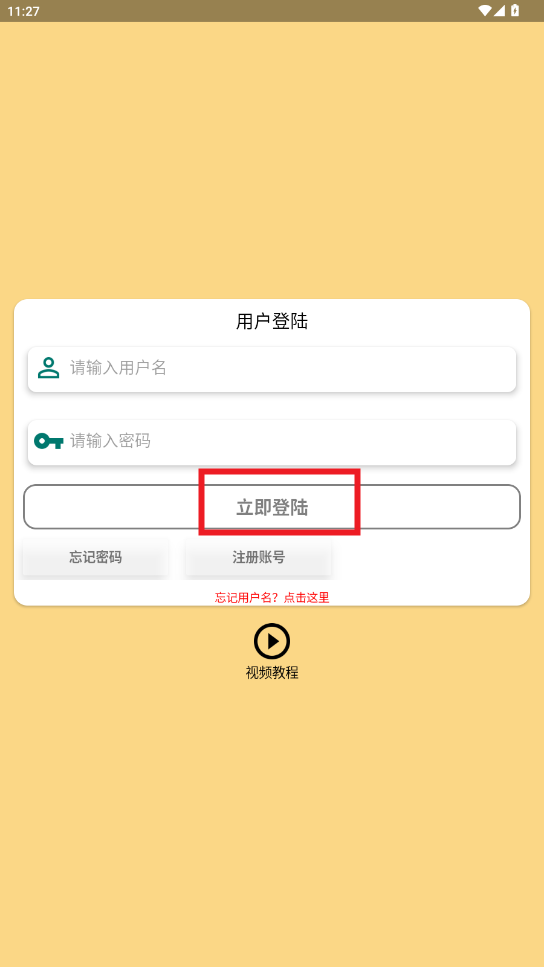Tap the empty yellow area above login card

(272, 160)
